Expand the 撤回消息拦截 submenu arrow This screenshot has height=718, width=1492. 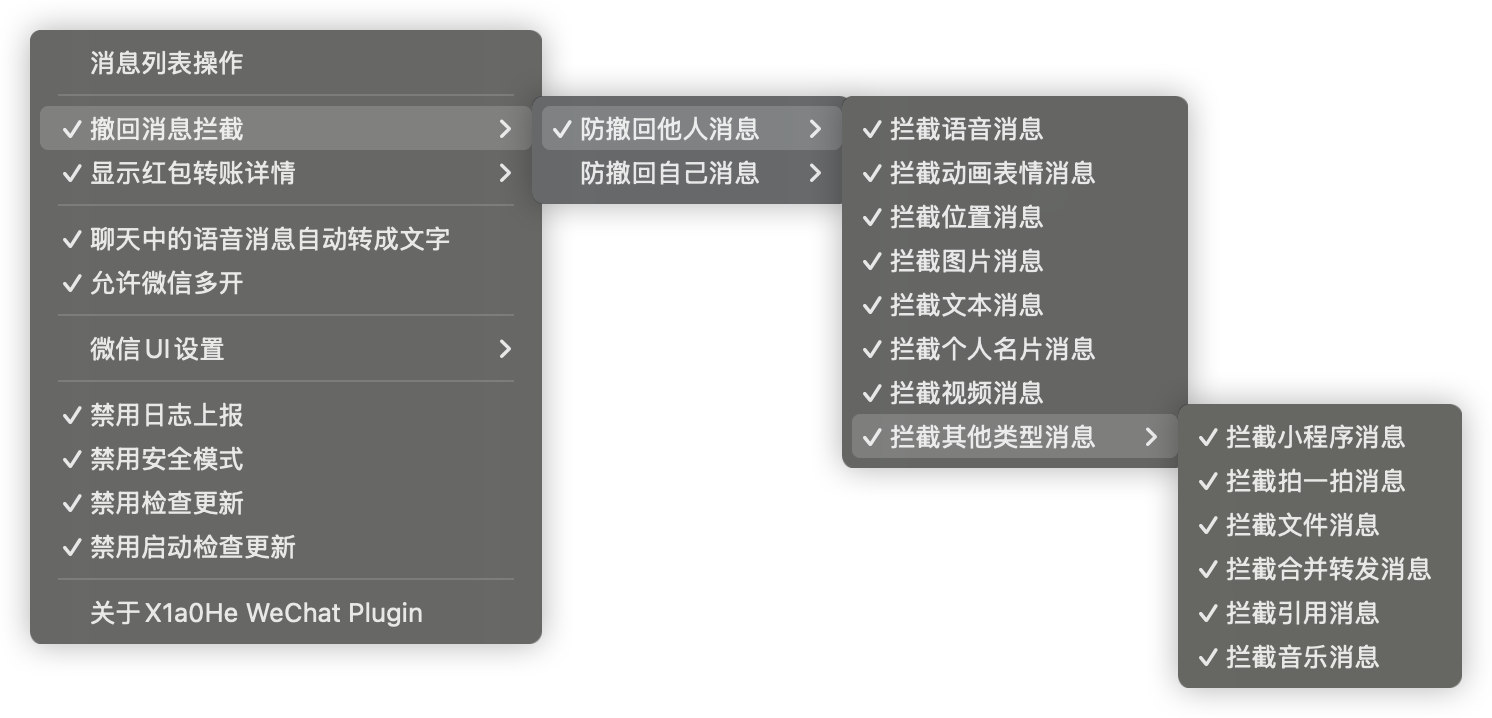pos(505,129)
